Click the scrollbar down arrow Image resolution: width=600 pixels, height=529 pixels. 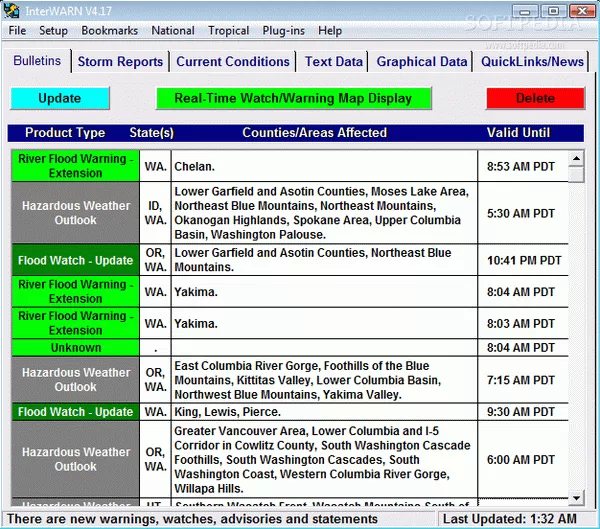[x=576, y=498]
